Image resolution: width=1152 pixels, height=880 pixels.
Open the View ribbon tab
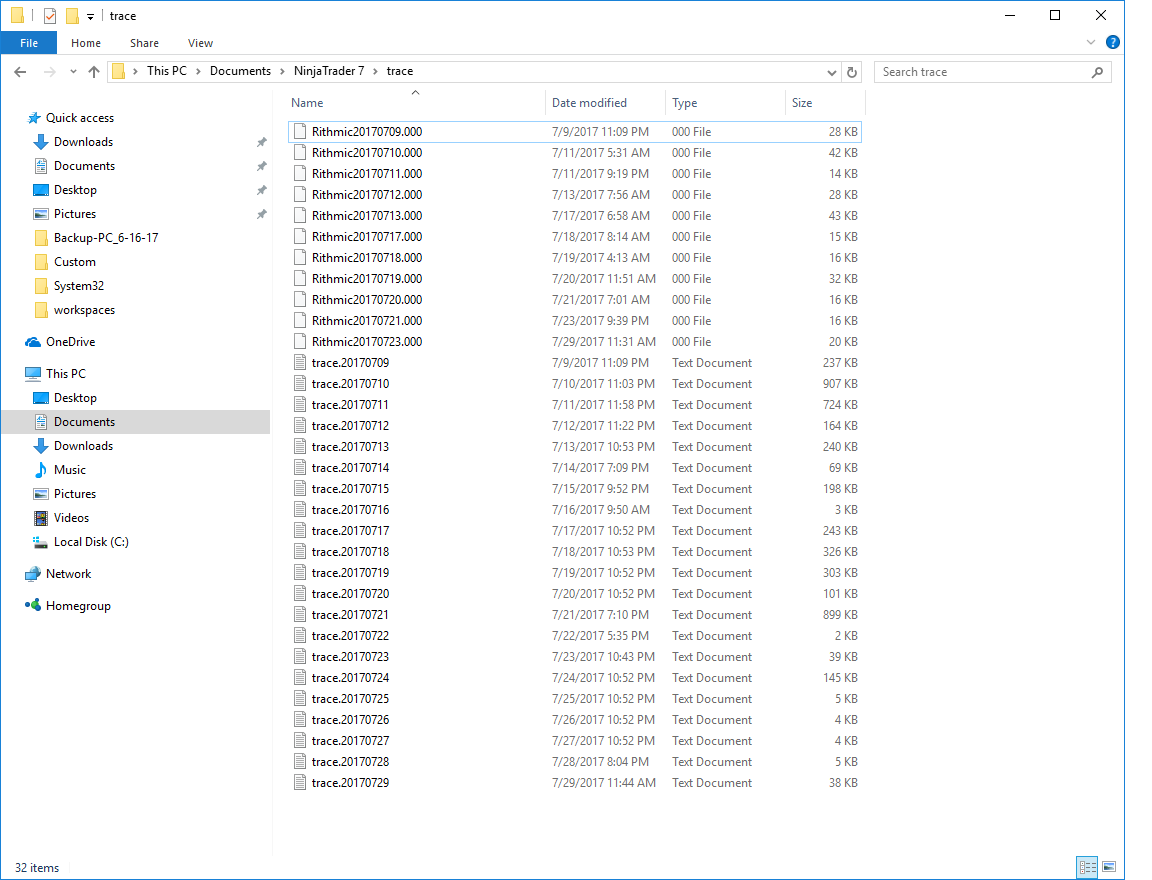(x=201, y=43)
